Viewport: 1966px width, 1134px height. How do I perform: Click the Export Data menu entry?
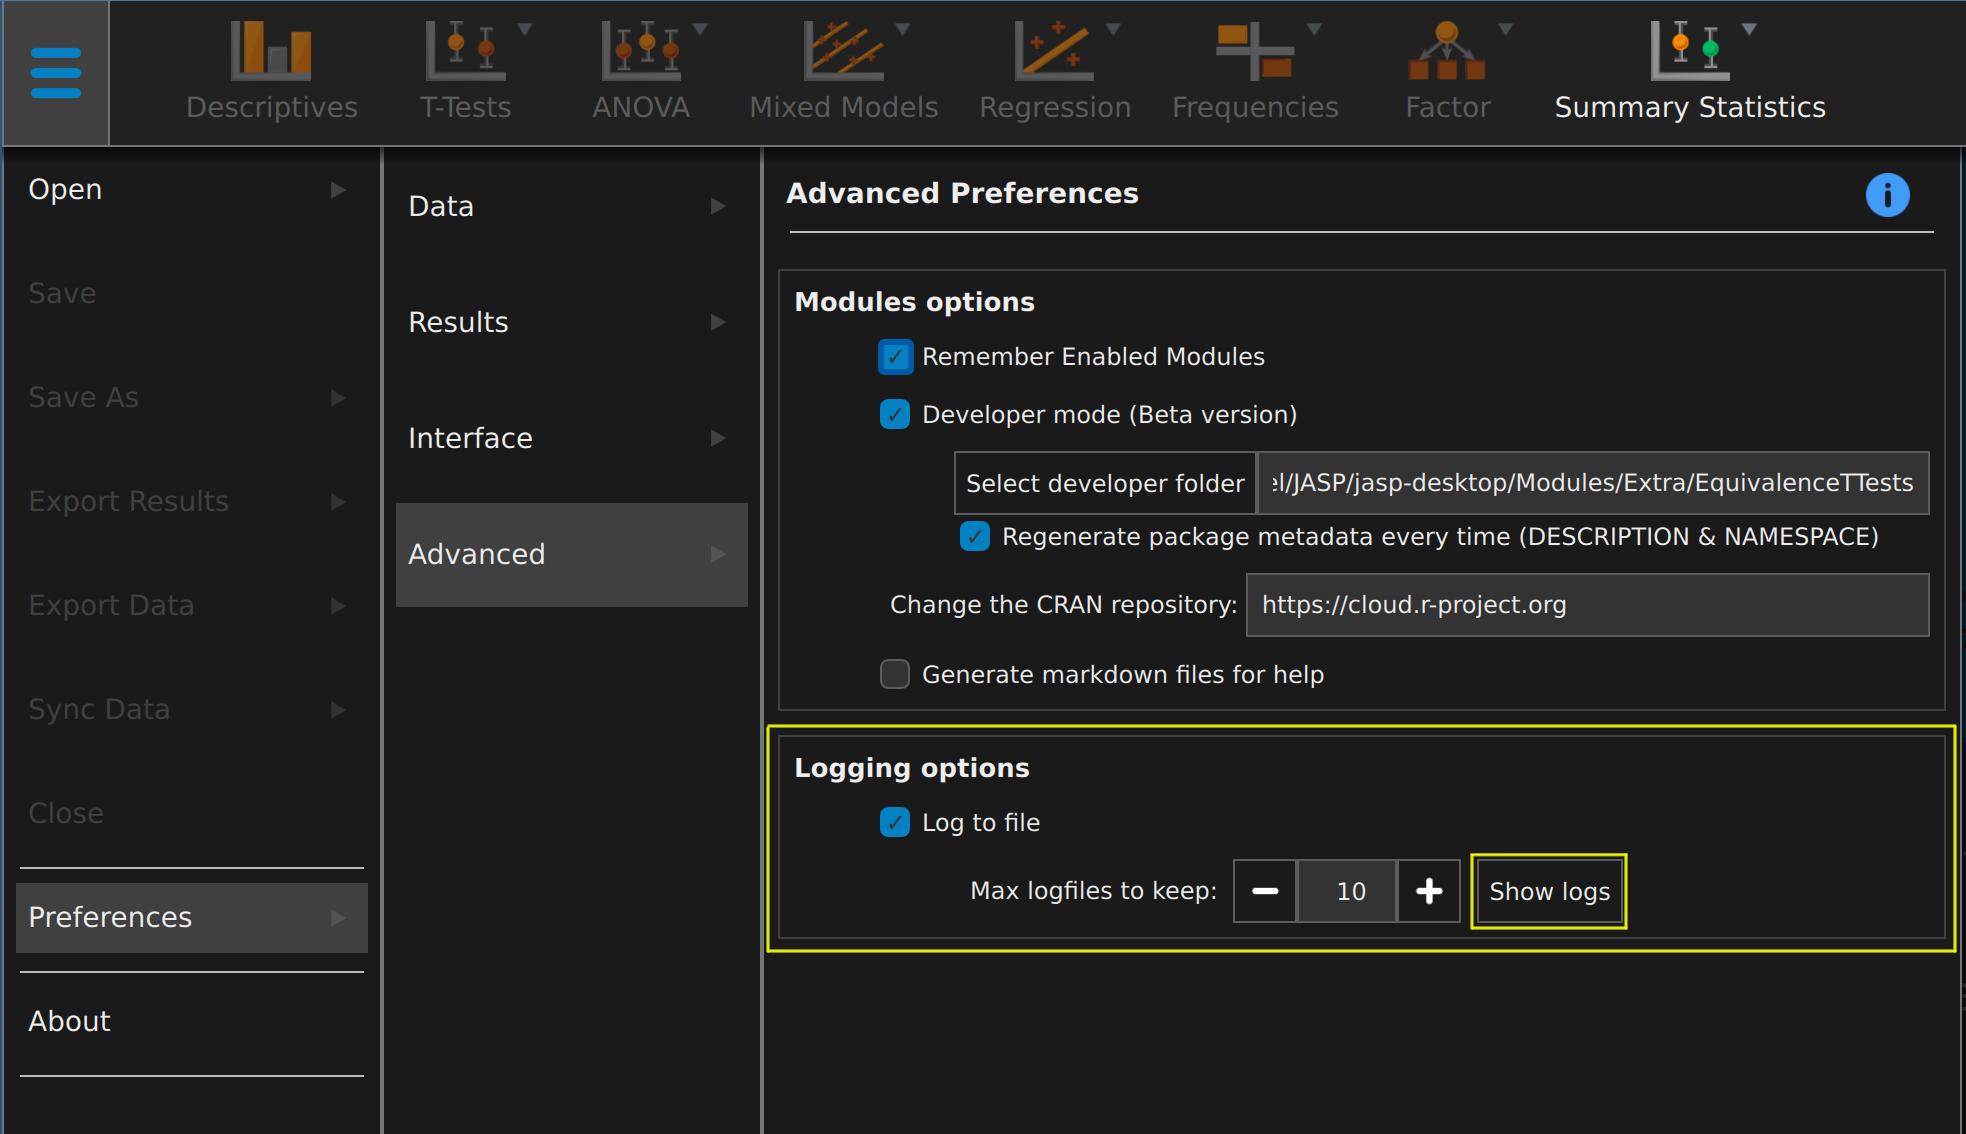(190, 606)
